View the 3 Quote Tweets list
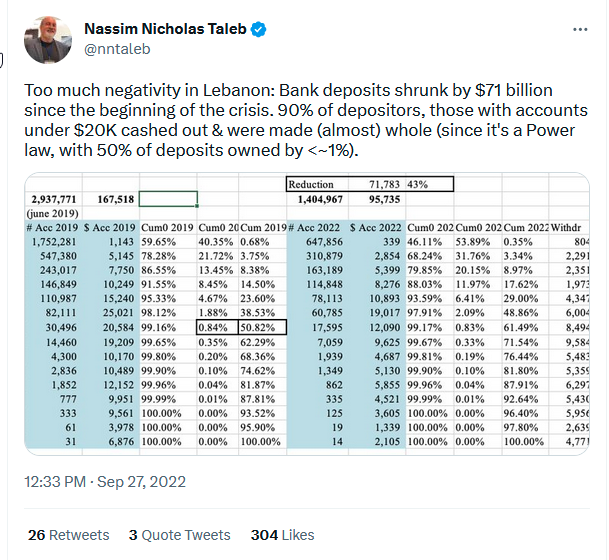This screenshot has height=560, width=609. pos(179,535)
